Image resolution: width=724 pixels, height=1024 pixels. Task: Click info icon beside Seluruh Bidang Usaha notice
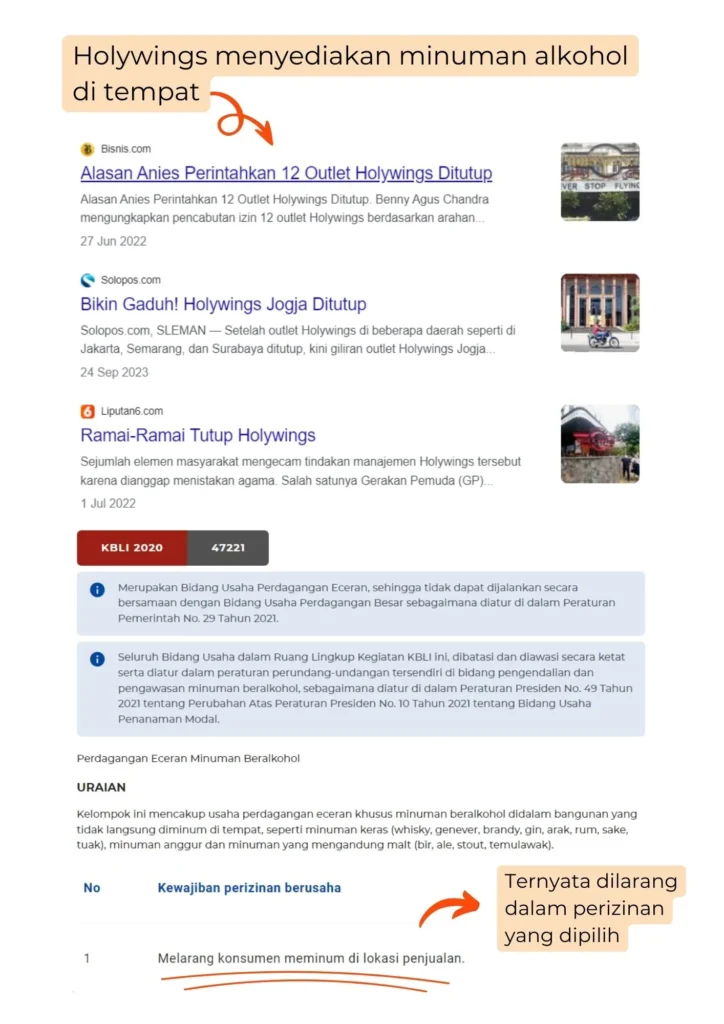coord(97,659)
